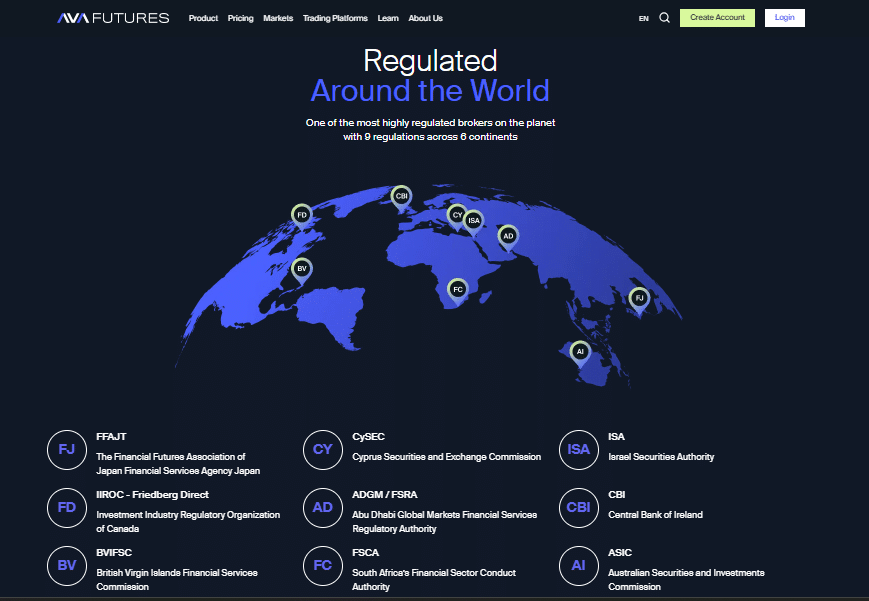The height and width of the screenshot is (601, 869).
Task: Click the FJ circle badge beside FFAJT
Action: (x=67, y=450)
